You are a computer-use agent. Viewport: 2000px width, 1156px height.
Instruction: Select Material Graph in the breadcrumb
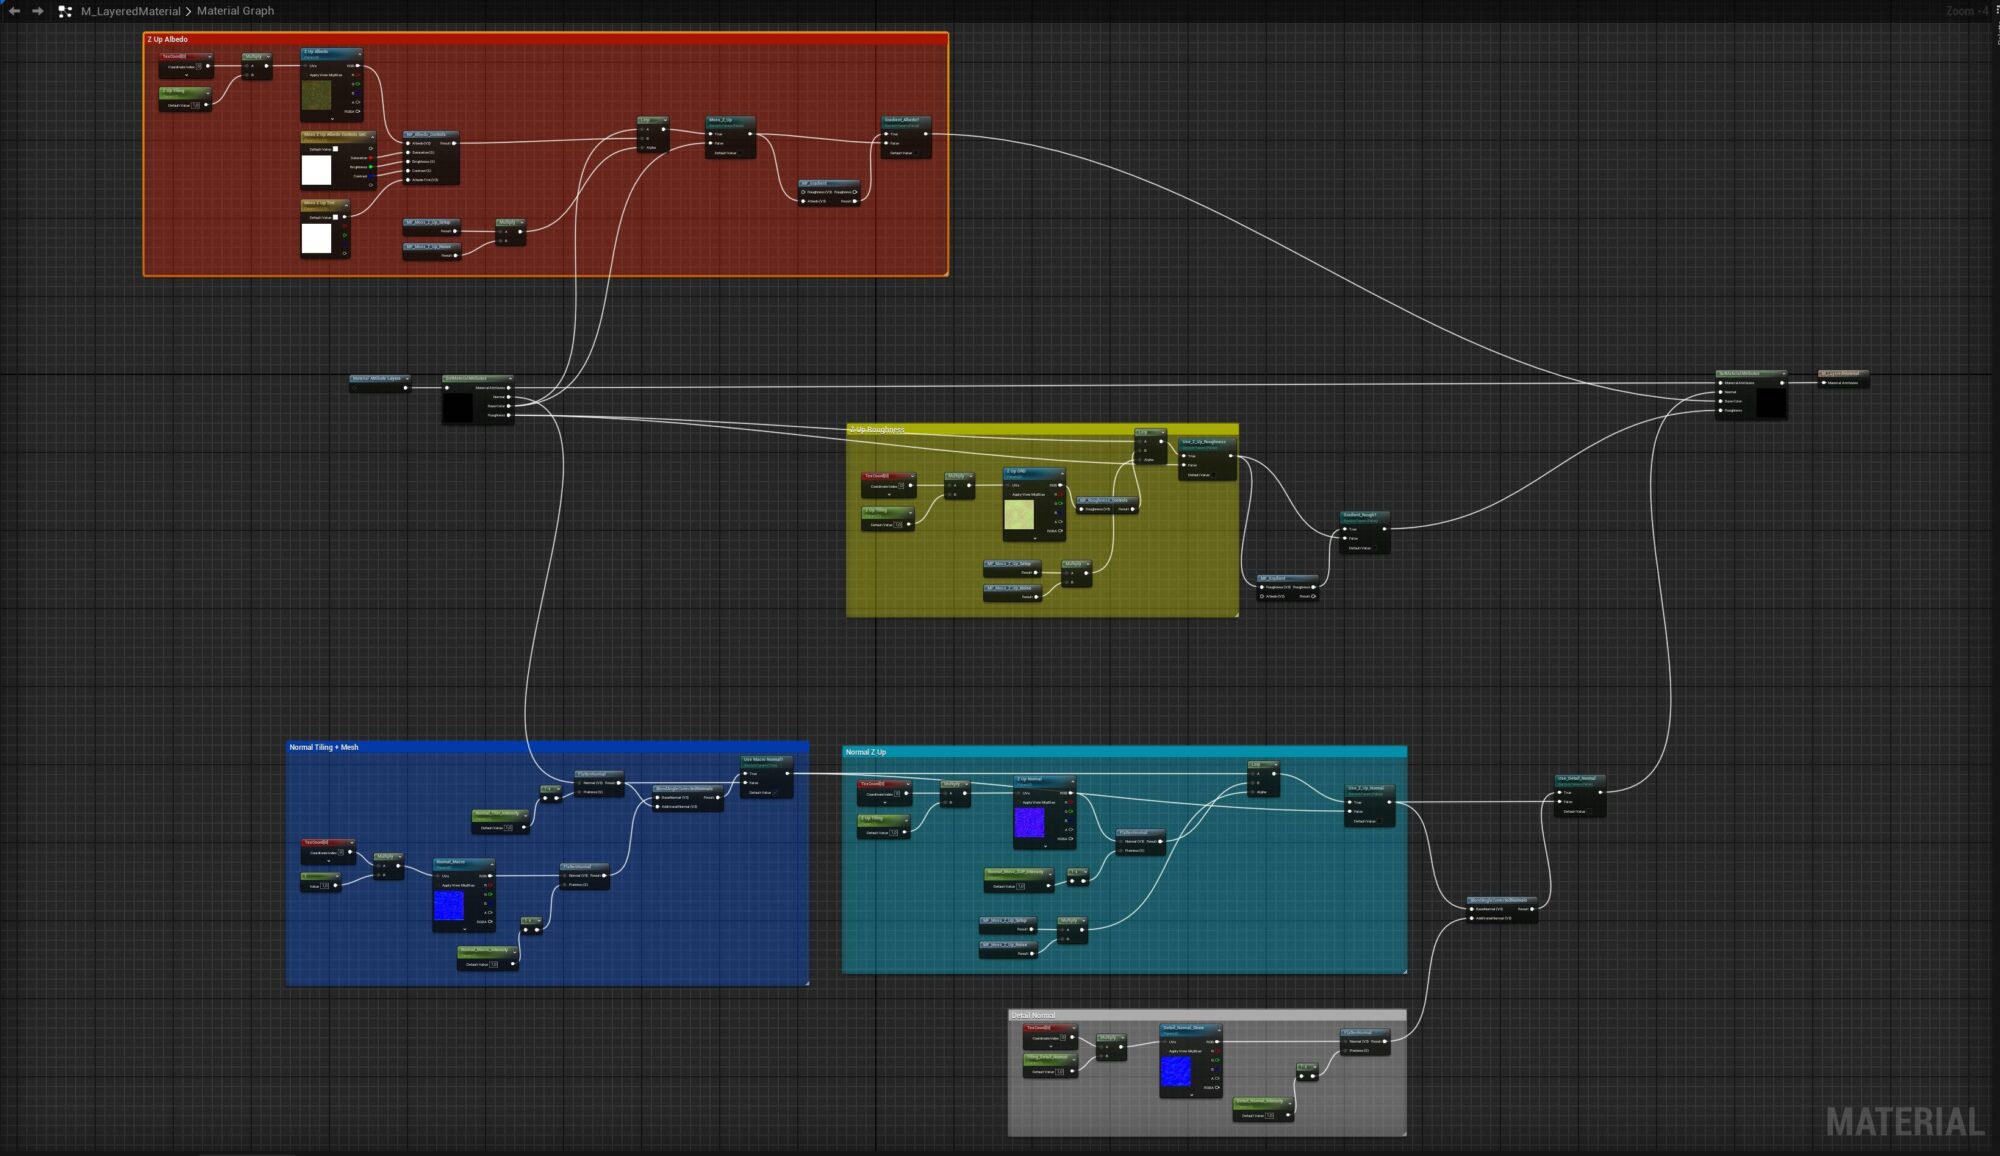(236, 11)
